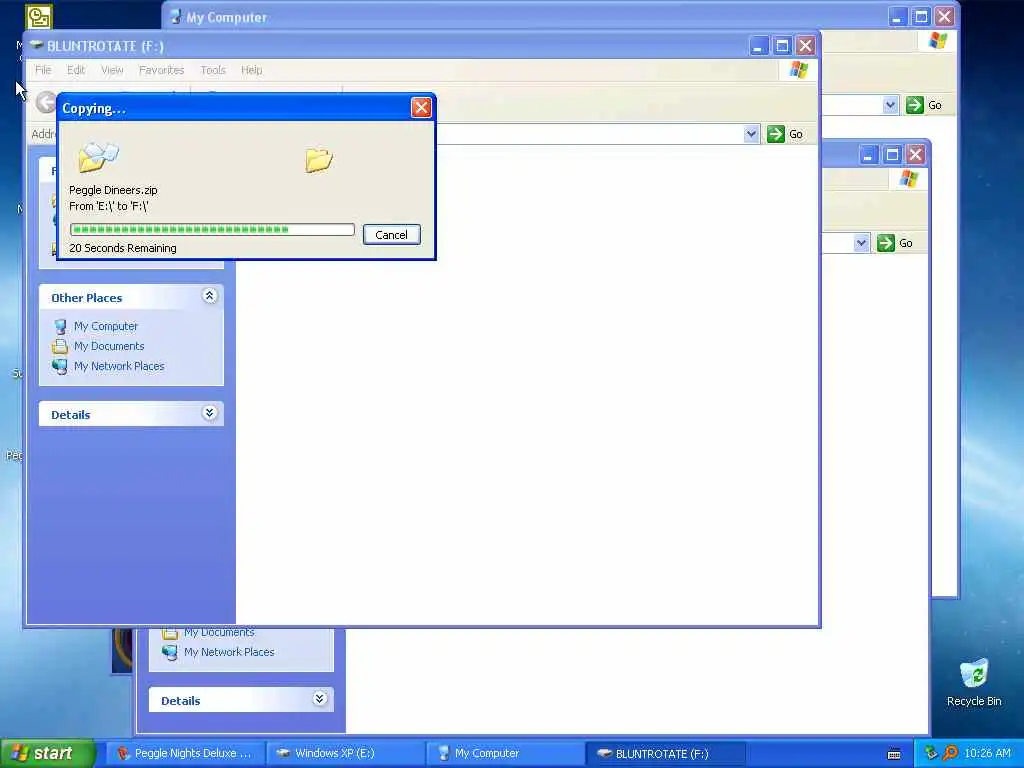Close the Windows XP (E:) window
The height and width of the screenshot is (768, 1024).
(x=916, y=155)
